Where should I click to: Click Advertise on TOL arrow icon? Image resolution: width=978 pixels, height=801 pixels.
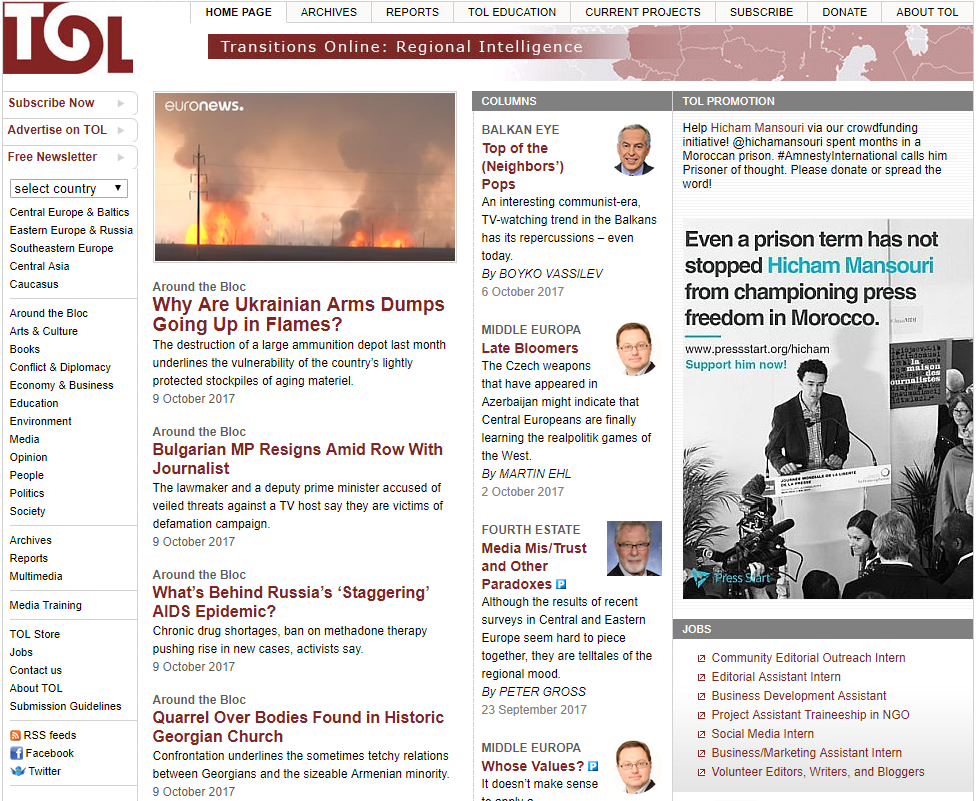(120, 130)
